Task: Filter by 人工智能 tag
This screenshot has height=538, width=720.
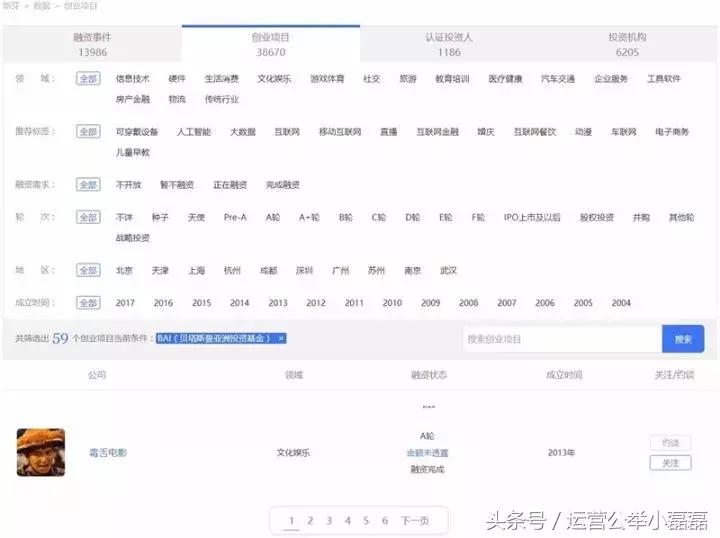Action: (194, 132)
